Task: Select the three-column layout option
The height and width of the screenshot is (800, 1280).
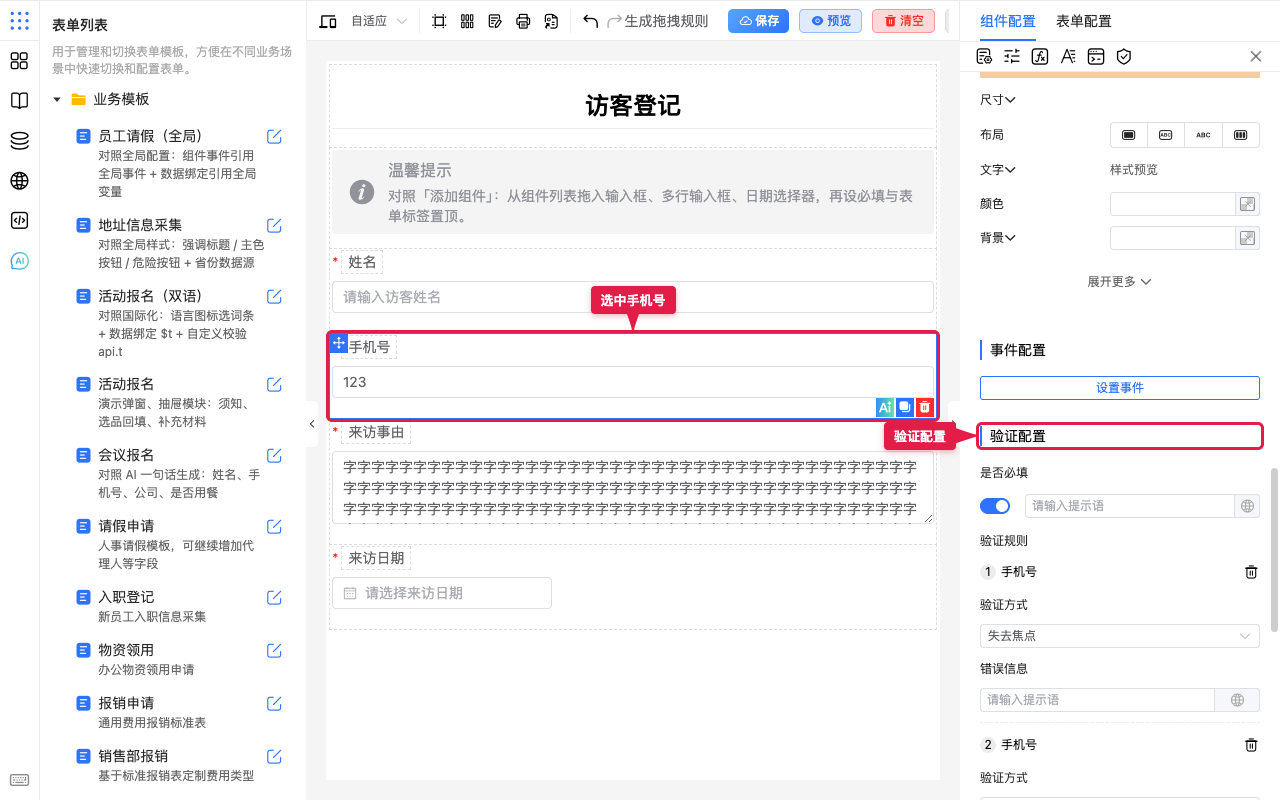Action: pos(1241,135)
